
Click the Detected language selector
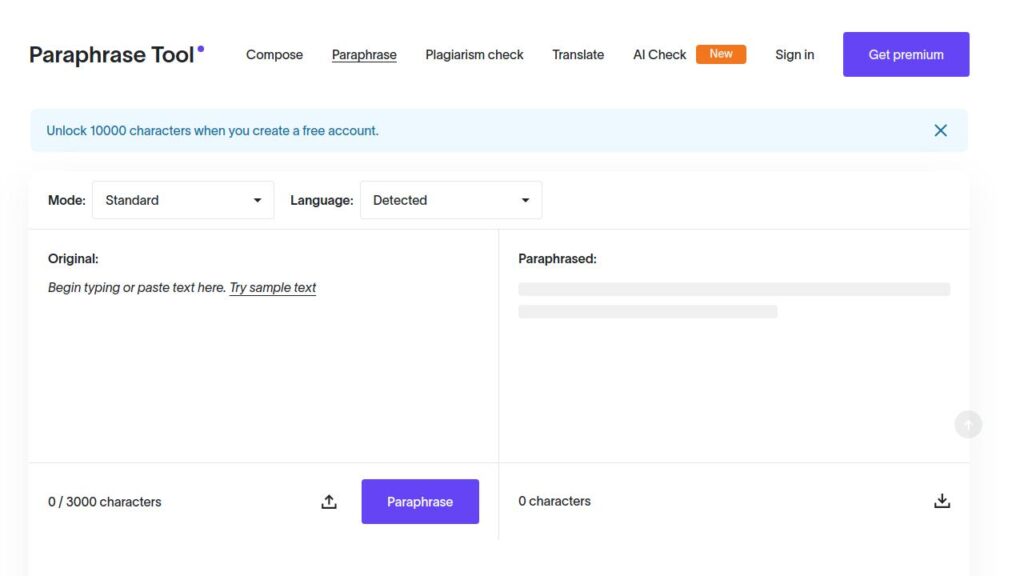(450, 199)
